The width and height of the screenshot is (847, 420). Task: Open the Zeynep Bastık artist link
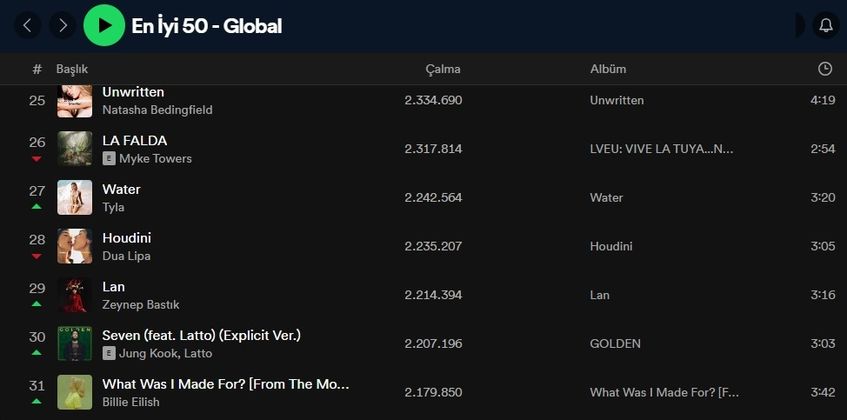(141, 305)
